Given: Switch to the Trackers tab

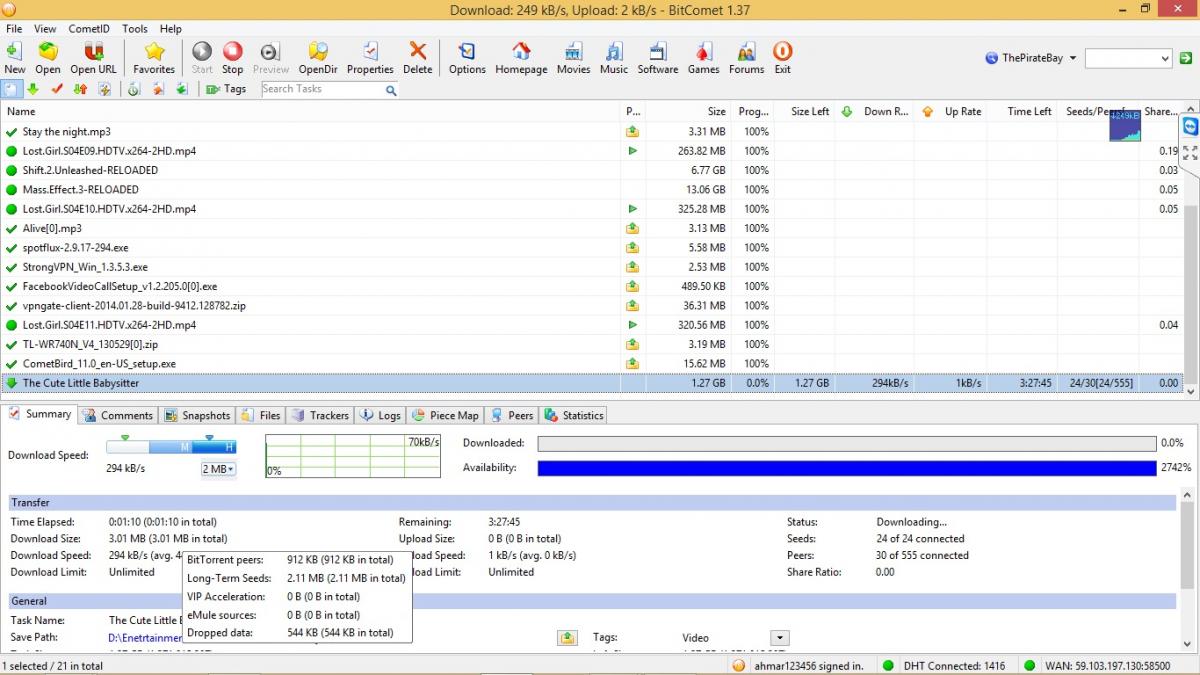Looking at the screenshot, I should click(x=320, y=415).
